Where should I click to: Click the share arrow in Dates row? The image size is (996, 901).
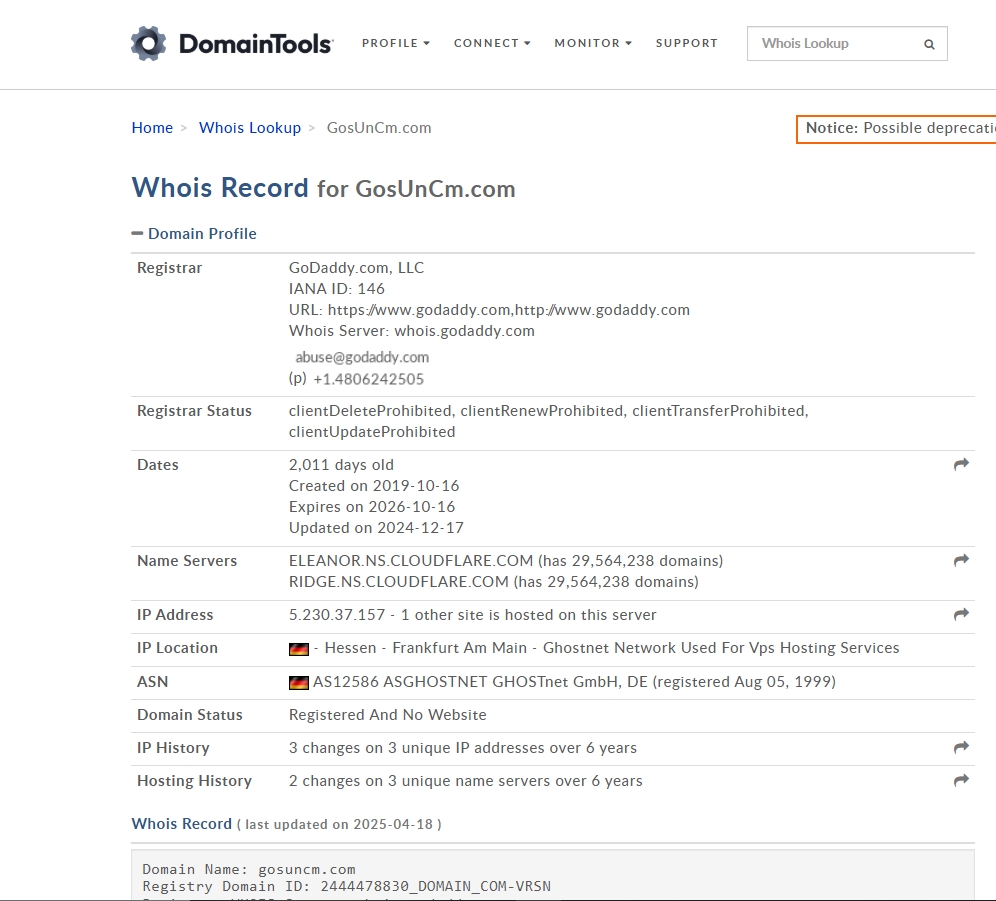coord(961,464)
